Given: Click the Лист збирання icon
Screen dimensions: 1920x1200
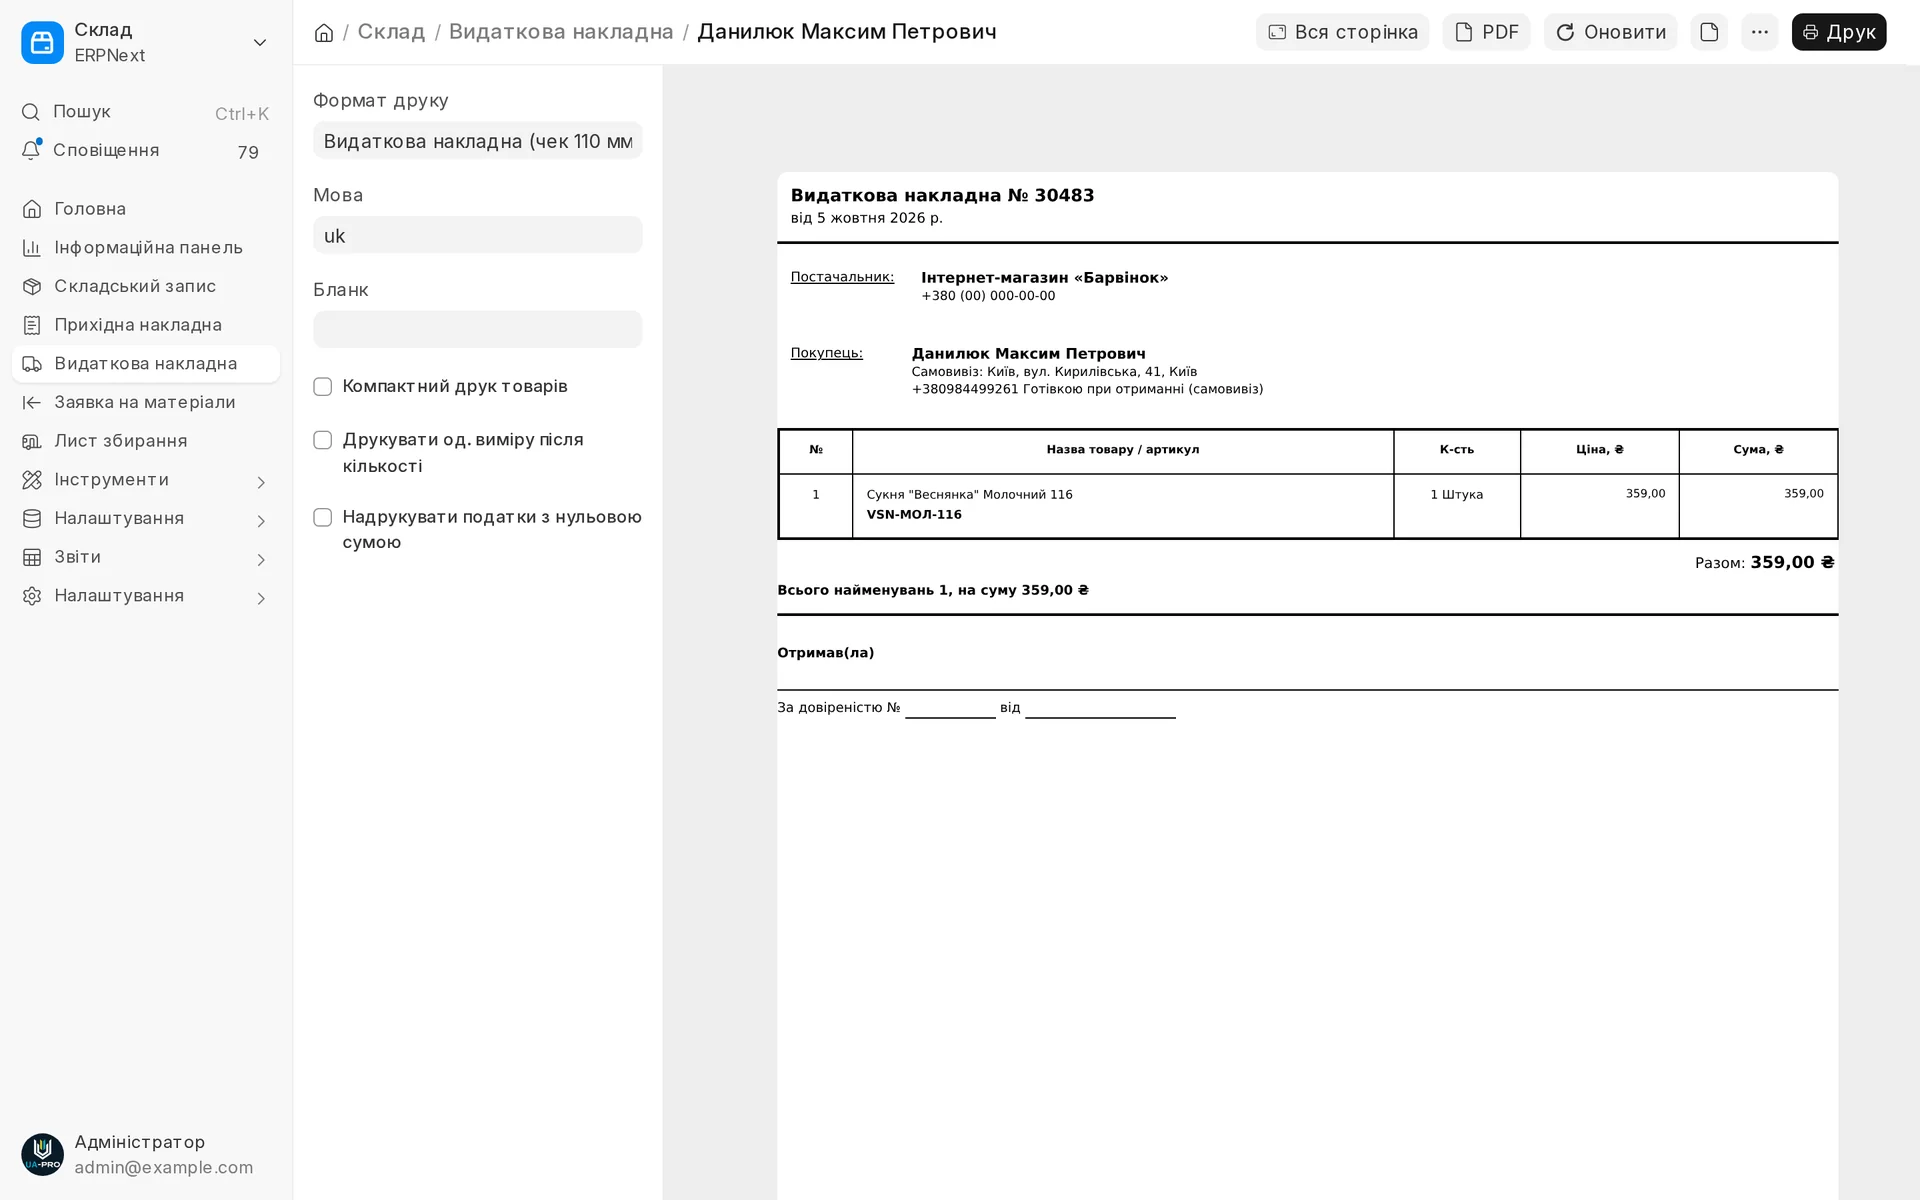Looking at the screenshot, I should tap(32, 441).
